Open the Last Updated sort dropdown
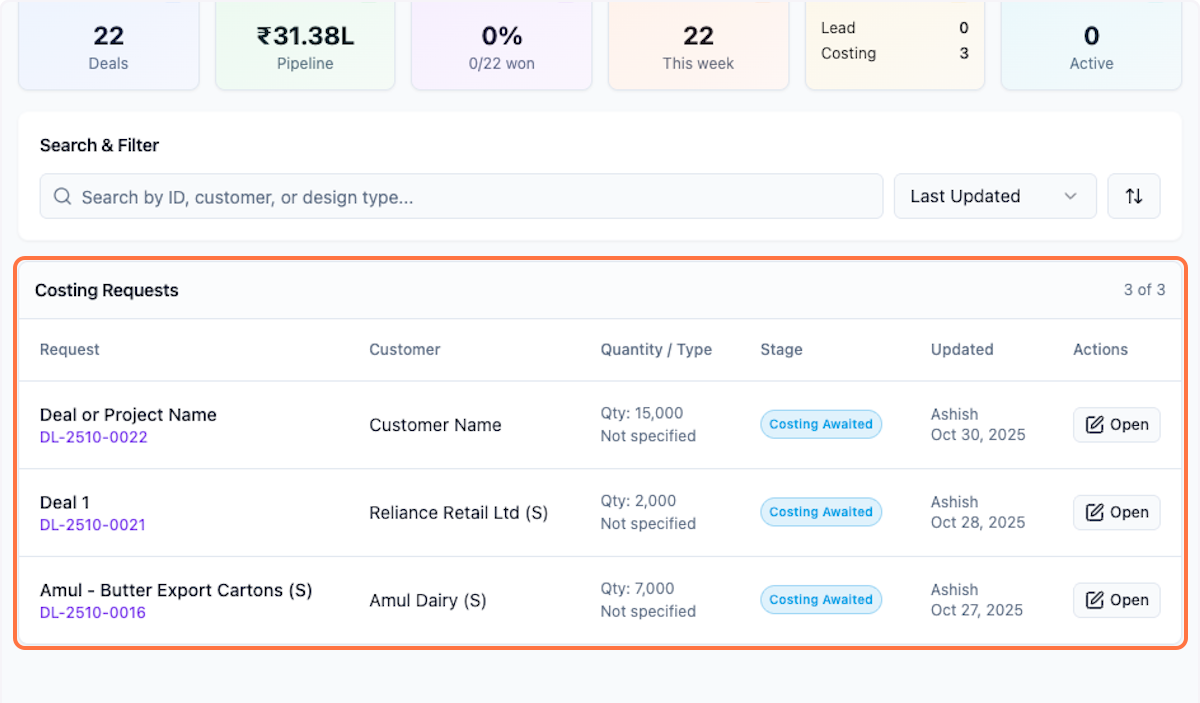Viewport: 1200px width, 703px height. (994, 196)
